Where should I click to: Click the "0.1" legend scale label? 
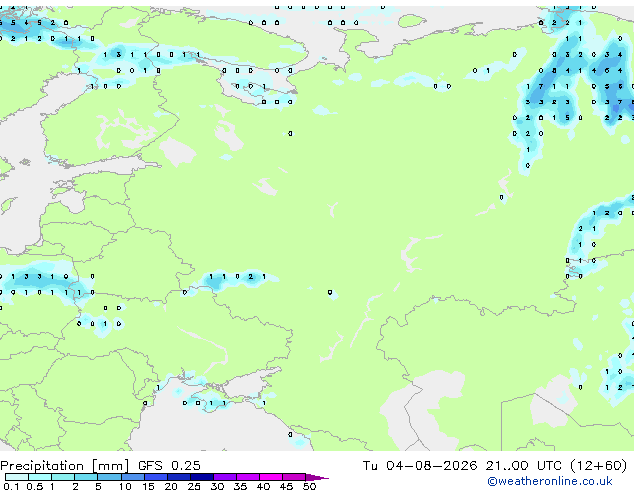[x=11, y=486]
